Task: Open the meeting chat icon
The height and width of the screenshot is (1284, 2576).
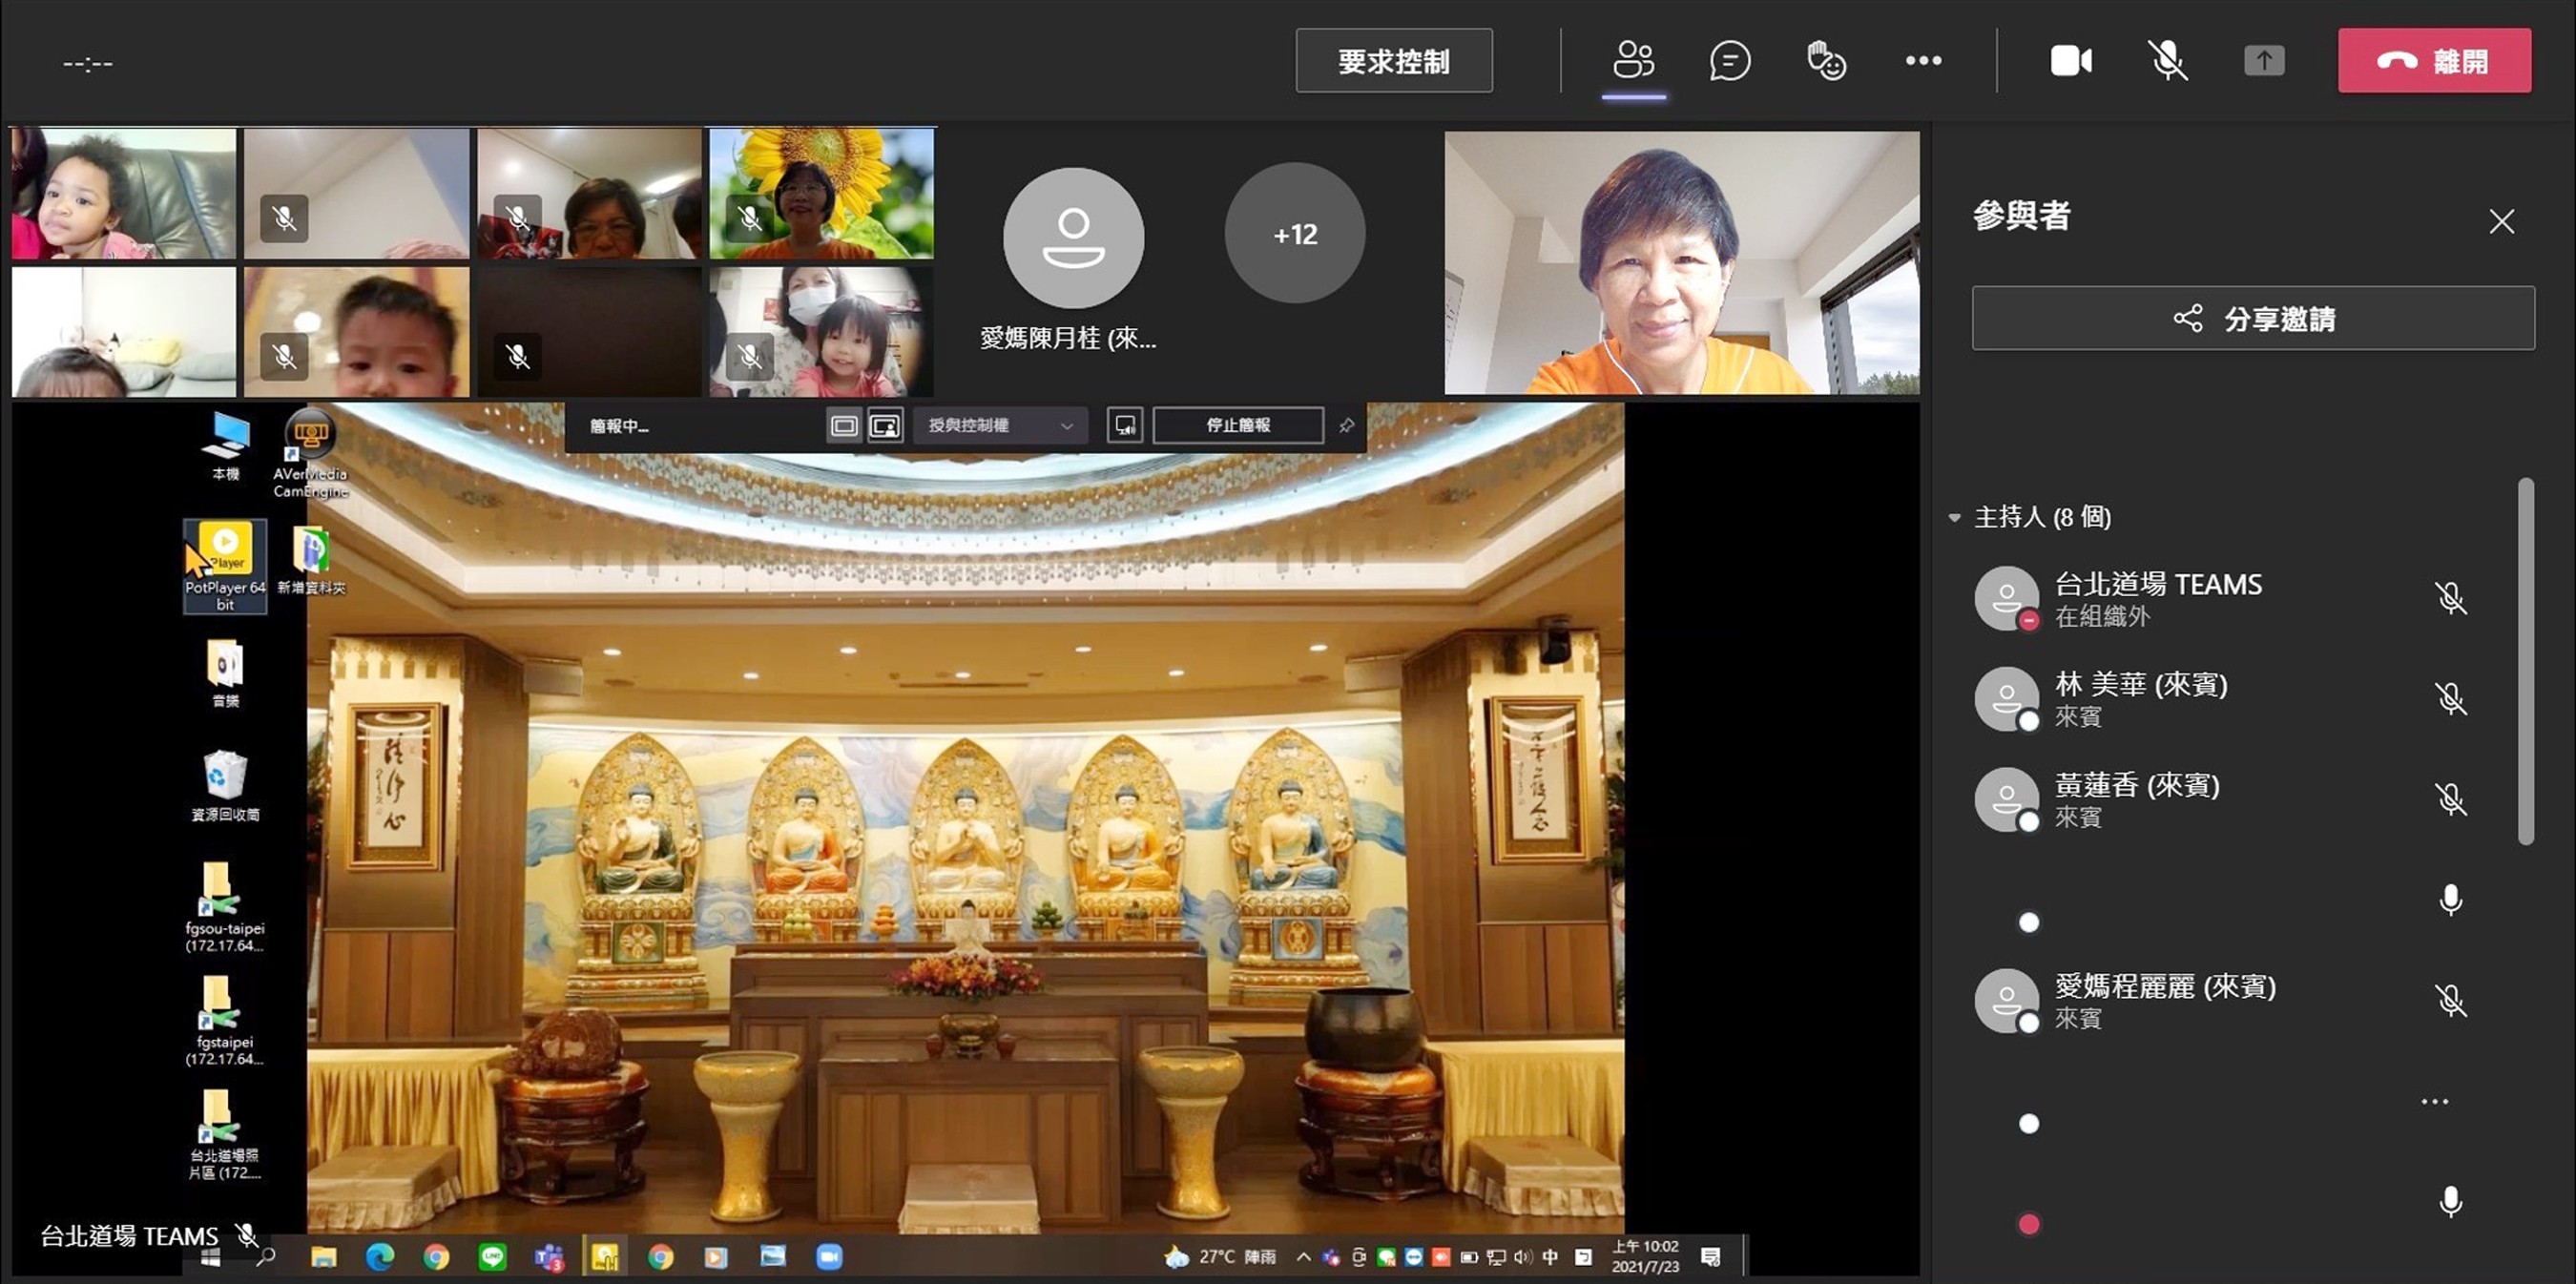Action: (x=1729, y=60)
